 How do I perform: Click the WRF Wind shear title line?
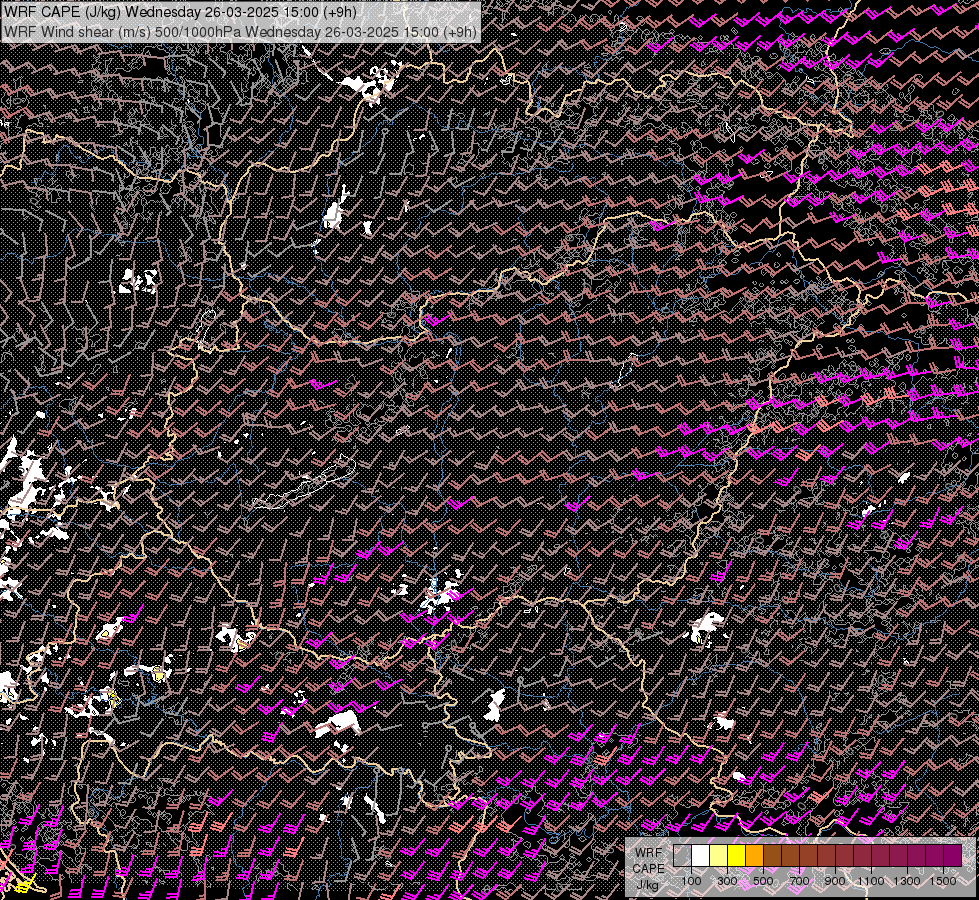[x=240, y=31]
